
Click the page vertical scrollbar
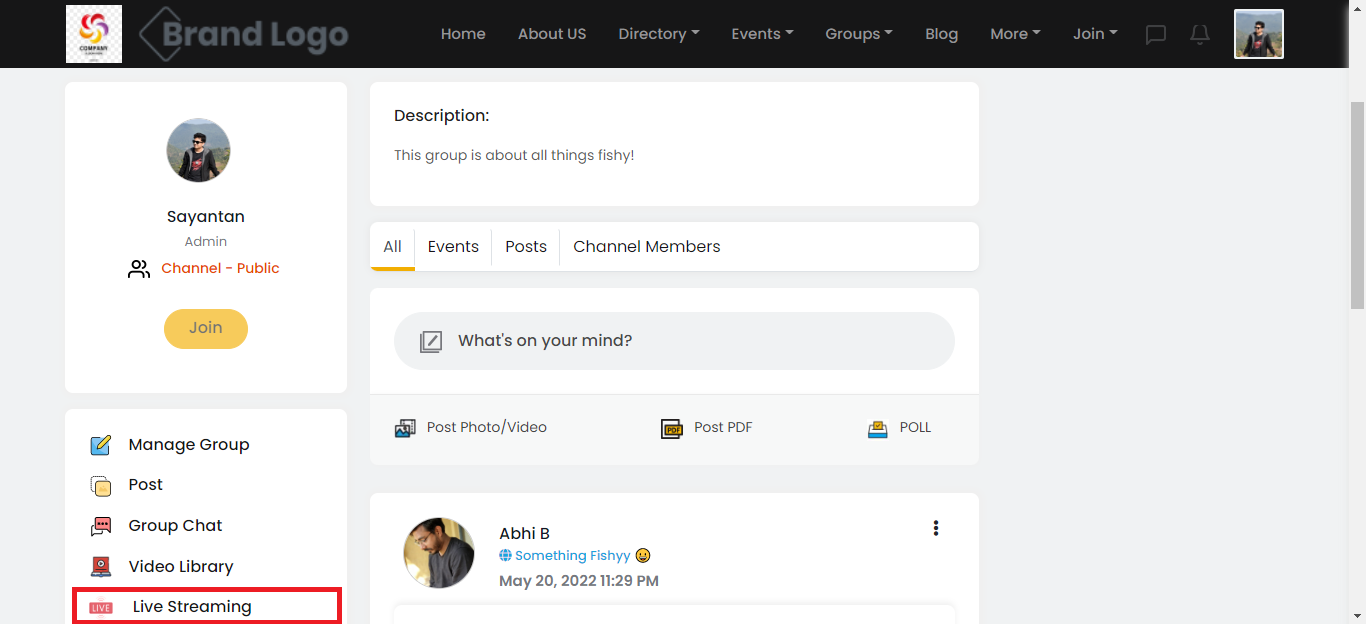pos(1357,200)
